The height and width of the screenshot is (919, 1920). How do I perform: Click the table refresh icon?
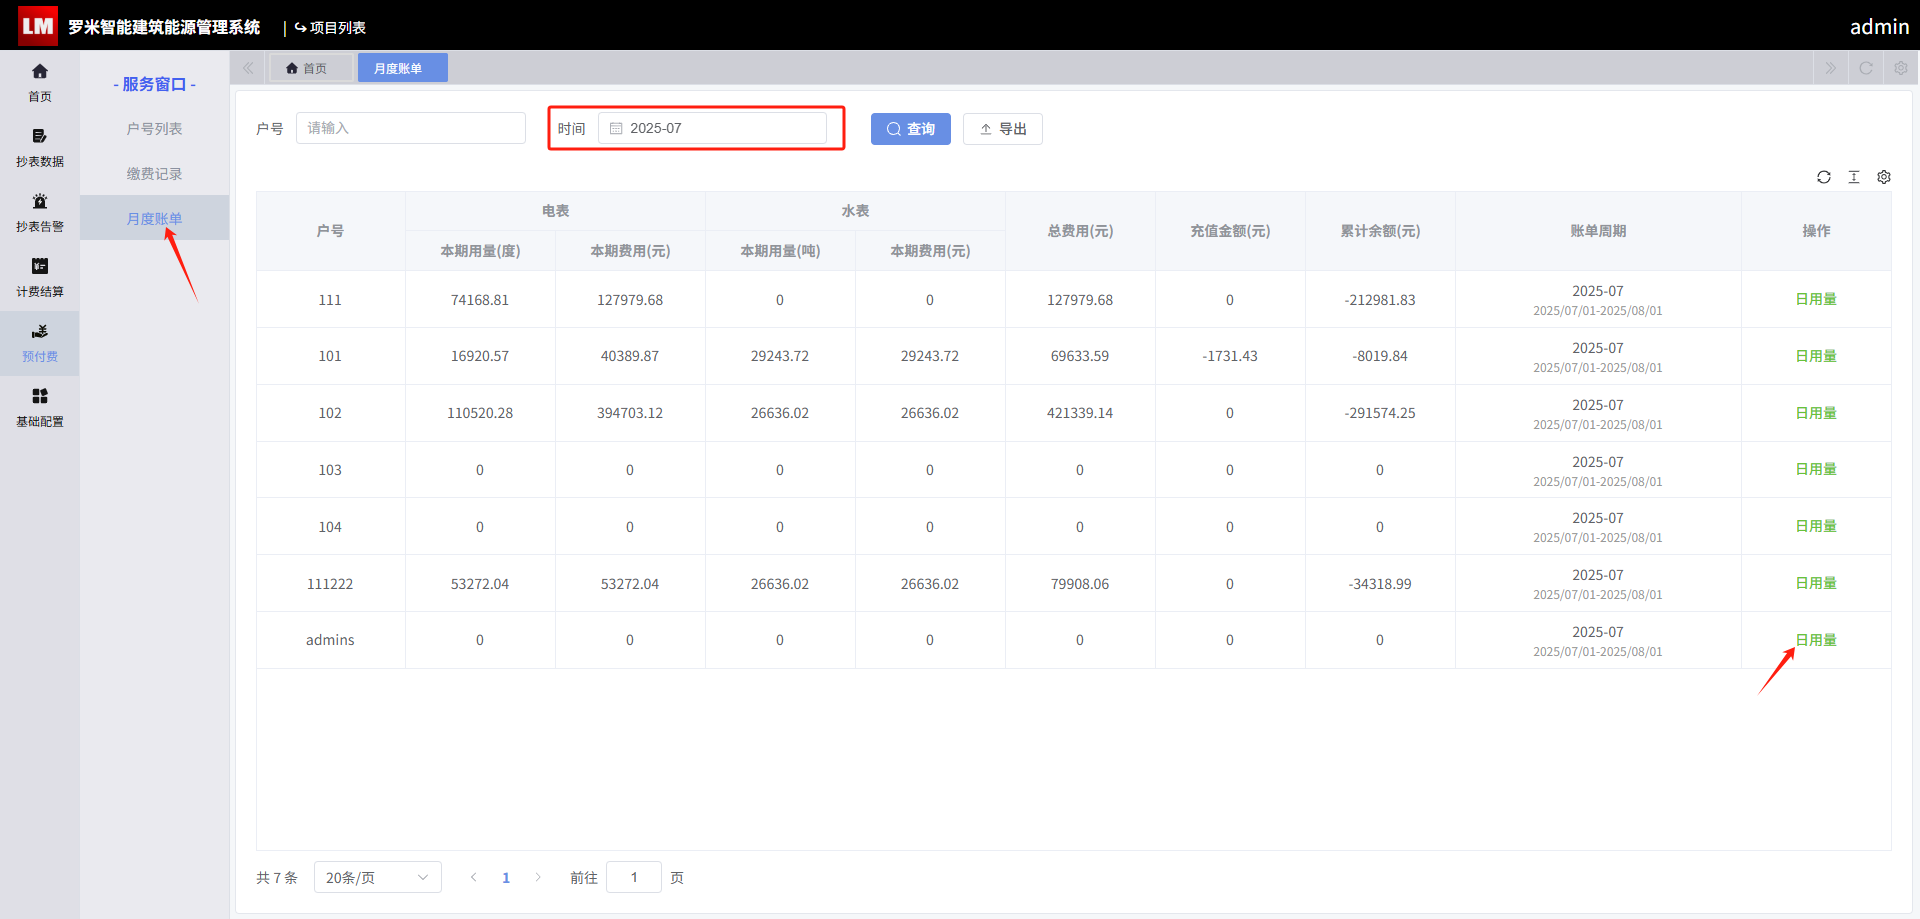1824,177
